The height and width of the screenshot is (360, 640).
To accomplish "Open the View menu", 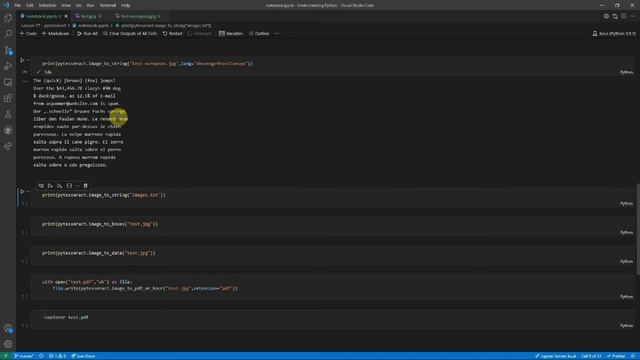I will pyautogui.click(x=66, y=5).
